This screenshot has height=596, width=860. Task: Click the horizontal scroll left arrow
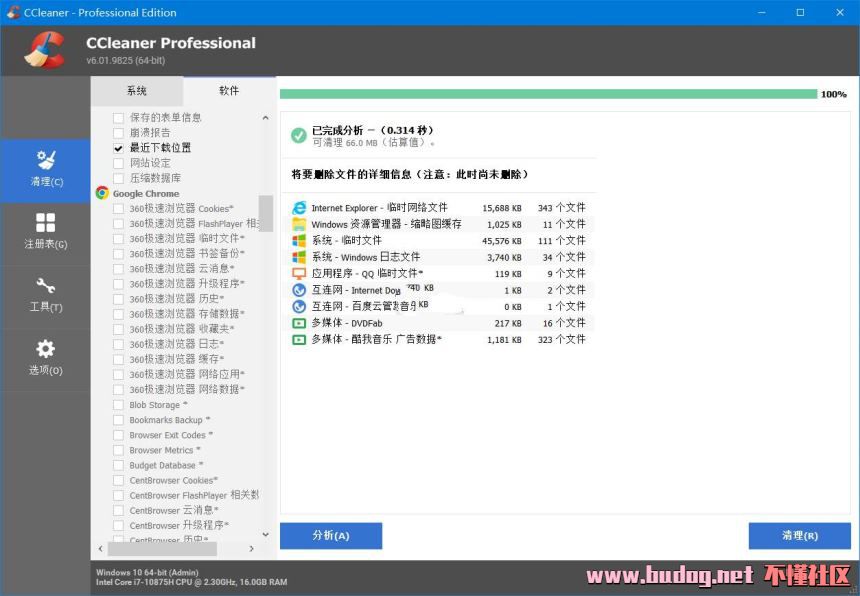coord(100,548)
